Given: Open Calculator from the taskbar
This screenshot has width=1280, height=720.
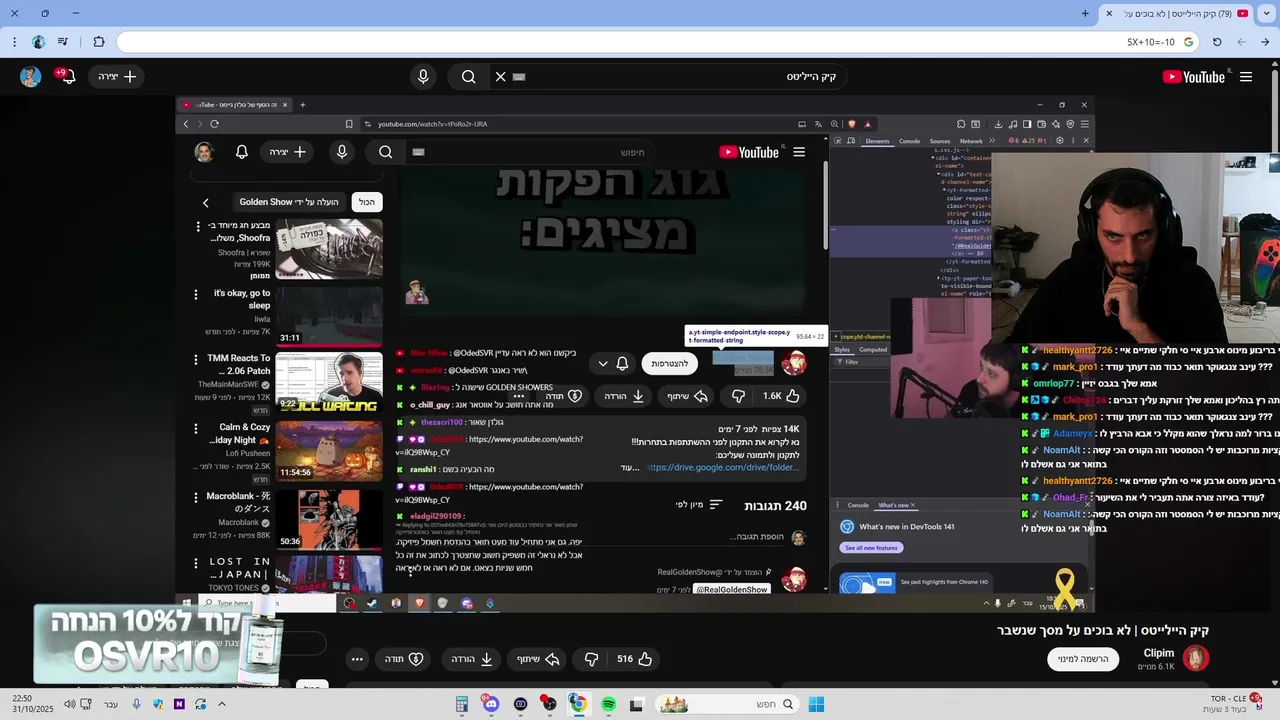Looking at the screenshot, I should [x=461, y=704].
